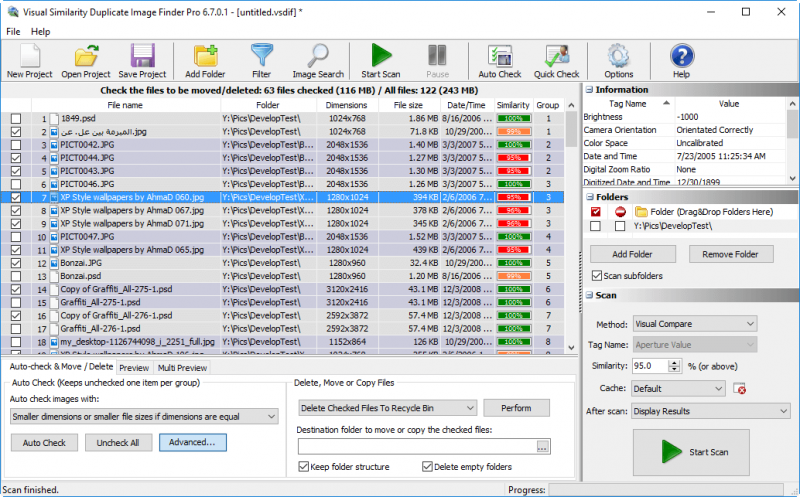Run Quick Check from toolbar
The image size is (800, 497).
556,56
